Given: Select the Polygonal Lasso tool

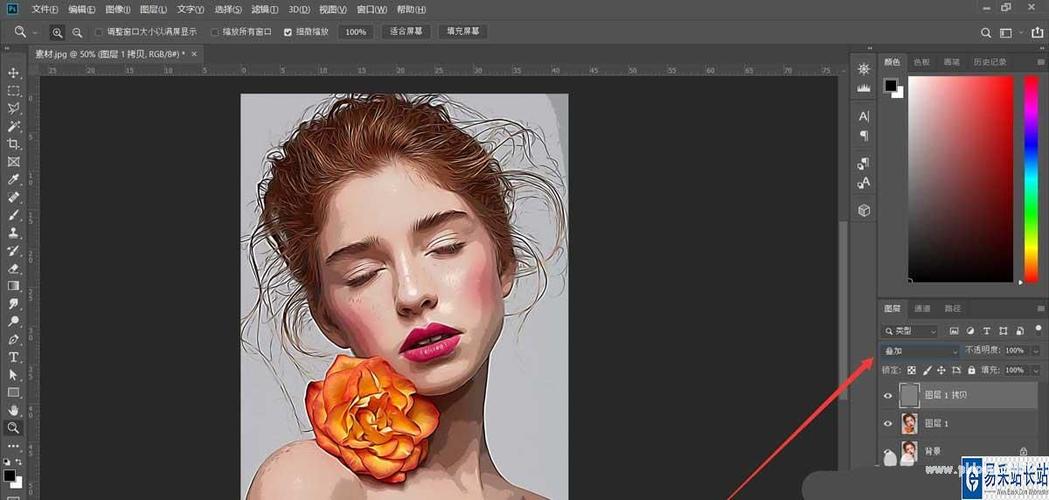Looking at the screenshot, I should pyautogui.click(x=13, y=108).
